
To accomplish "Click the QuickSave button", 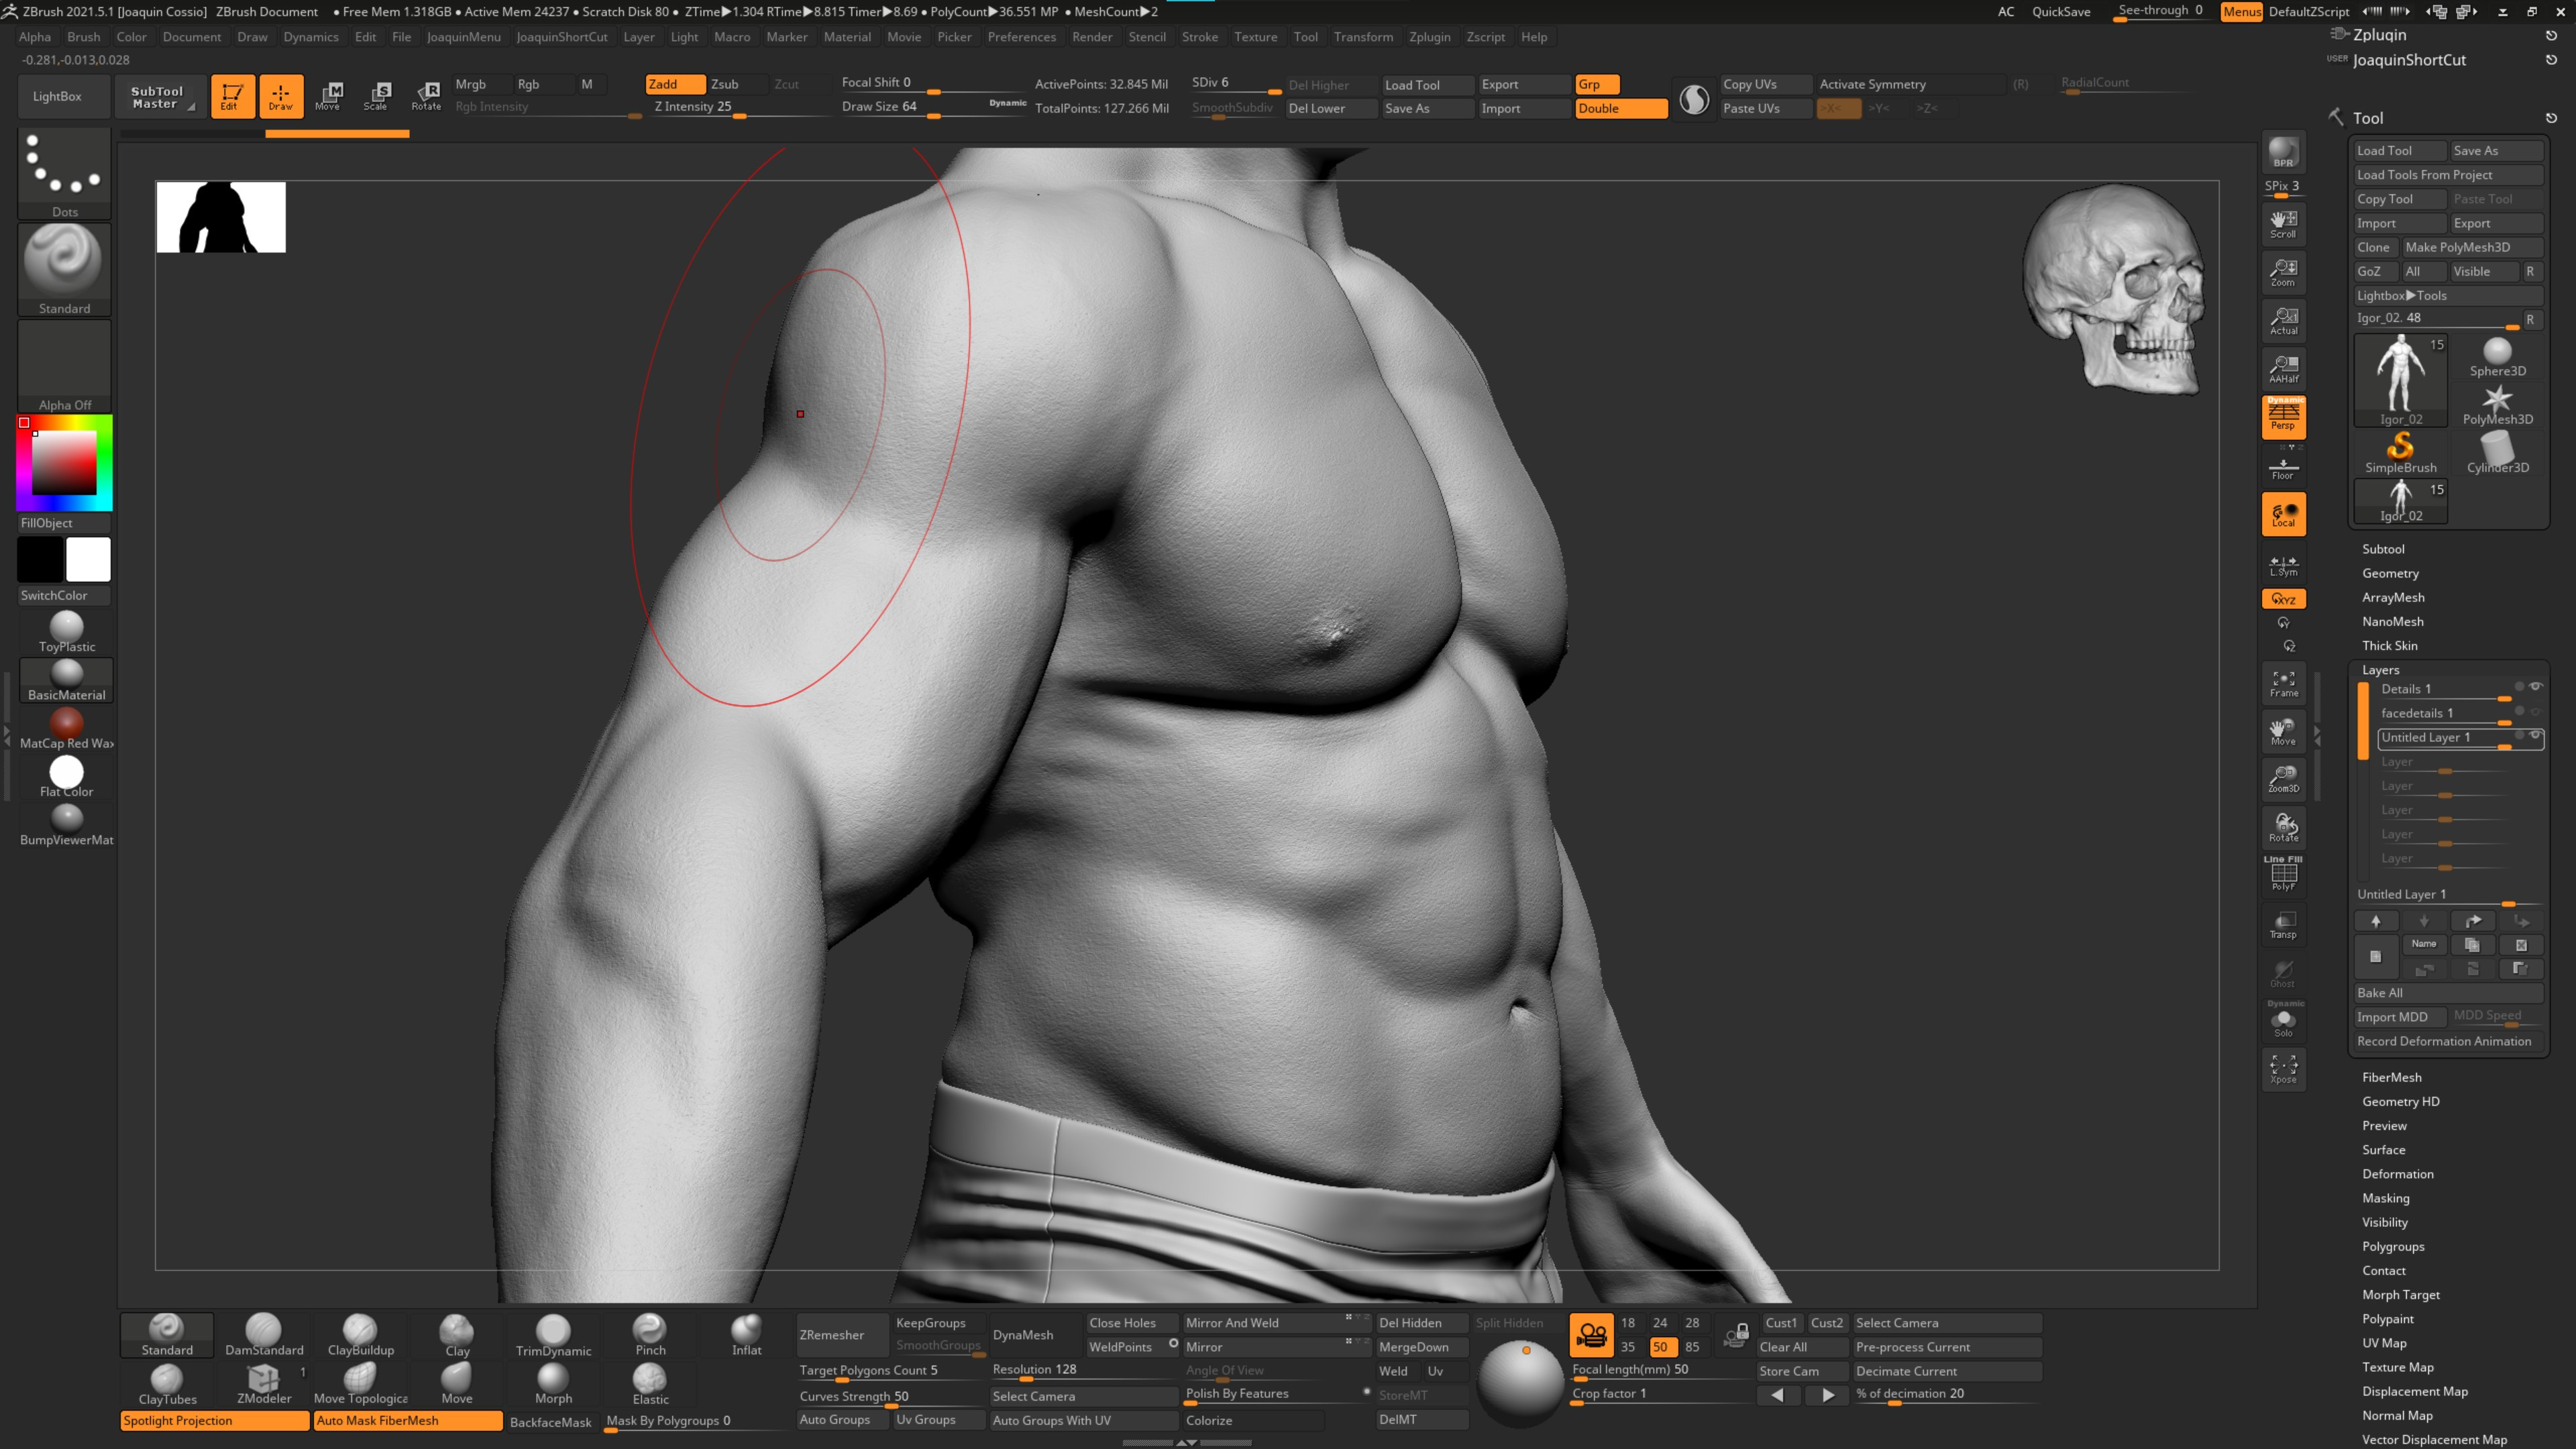I will pyautogui.click(x=2061, y=12).
